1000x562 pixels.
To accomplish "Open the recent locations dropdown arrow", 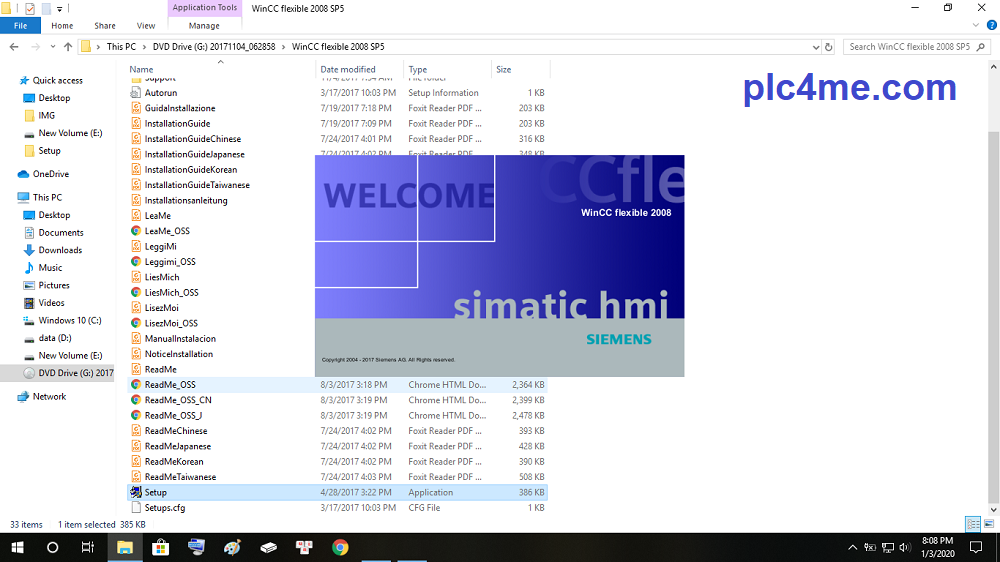I will [x=52, y=47].
